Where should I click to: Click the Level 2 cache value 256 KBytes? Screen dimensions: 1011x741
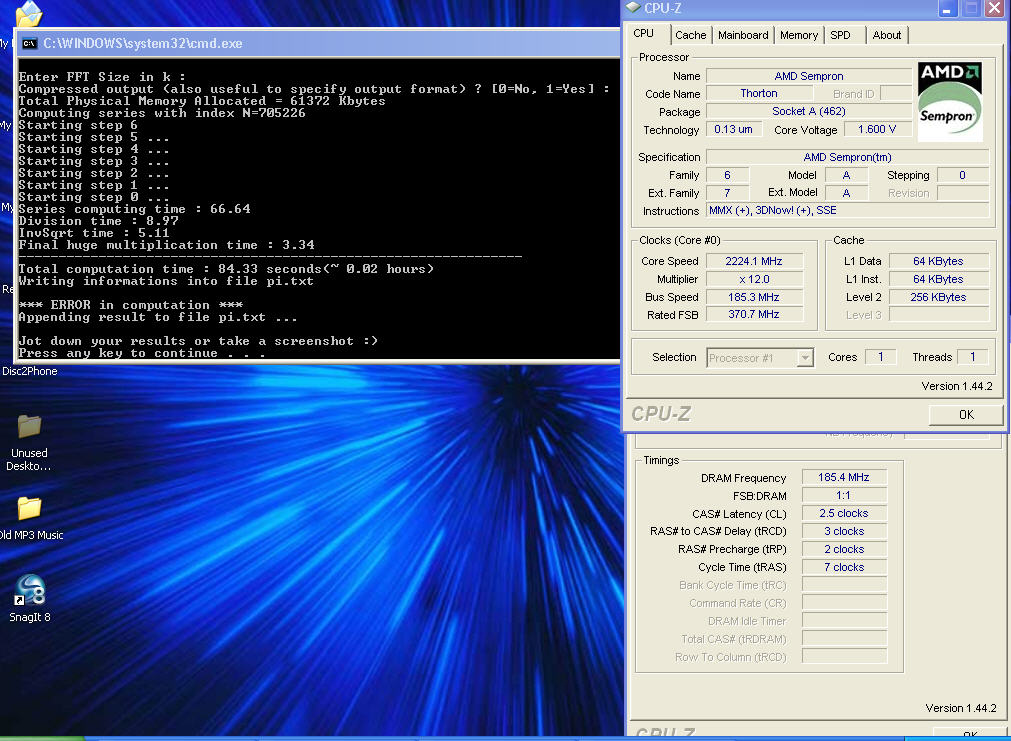coord(938,297)
